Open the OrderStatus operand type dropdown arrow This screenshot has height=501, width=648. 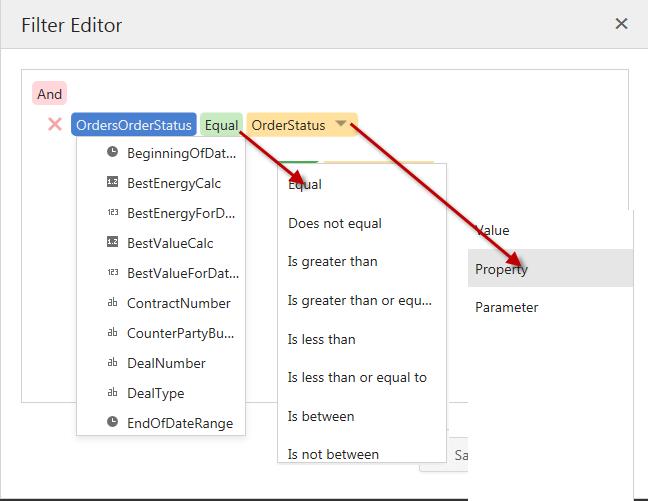(342, 125)
